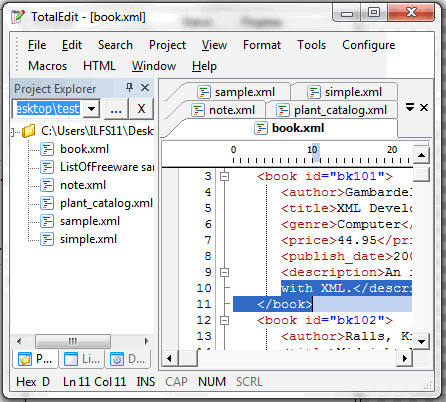Click the editor horizontal scroll right arrow

click(405, 359)
